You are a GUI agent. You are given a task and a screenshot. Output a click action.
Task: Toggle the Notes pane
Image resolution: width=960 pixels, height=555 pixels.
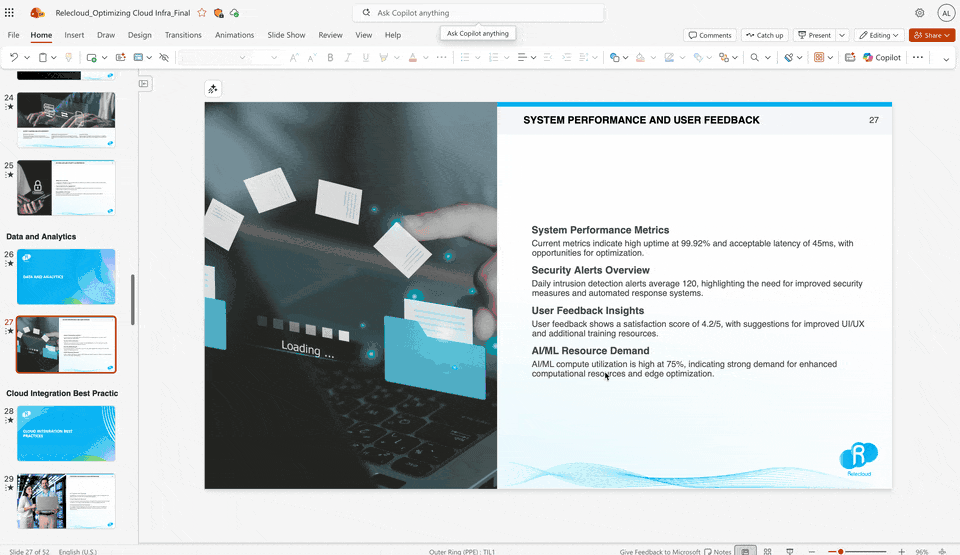718,551
